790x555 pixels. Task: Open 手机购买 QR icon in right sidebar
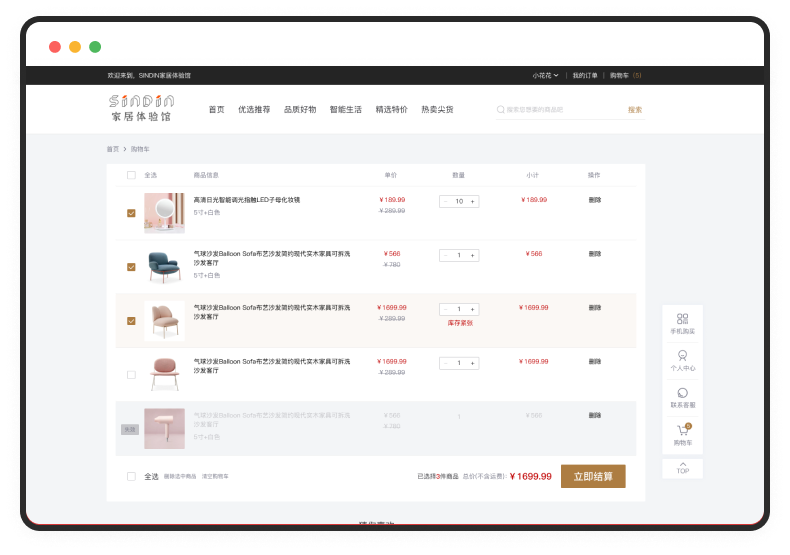pos(682,319)
